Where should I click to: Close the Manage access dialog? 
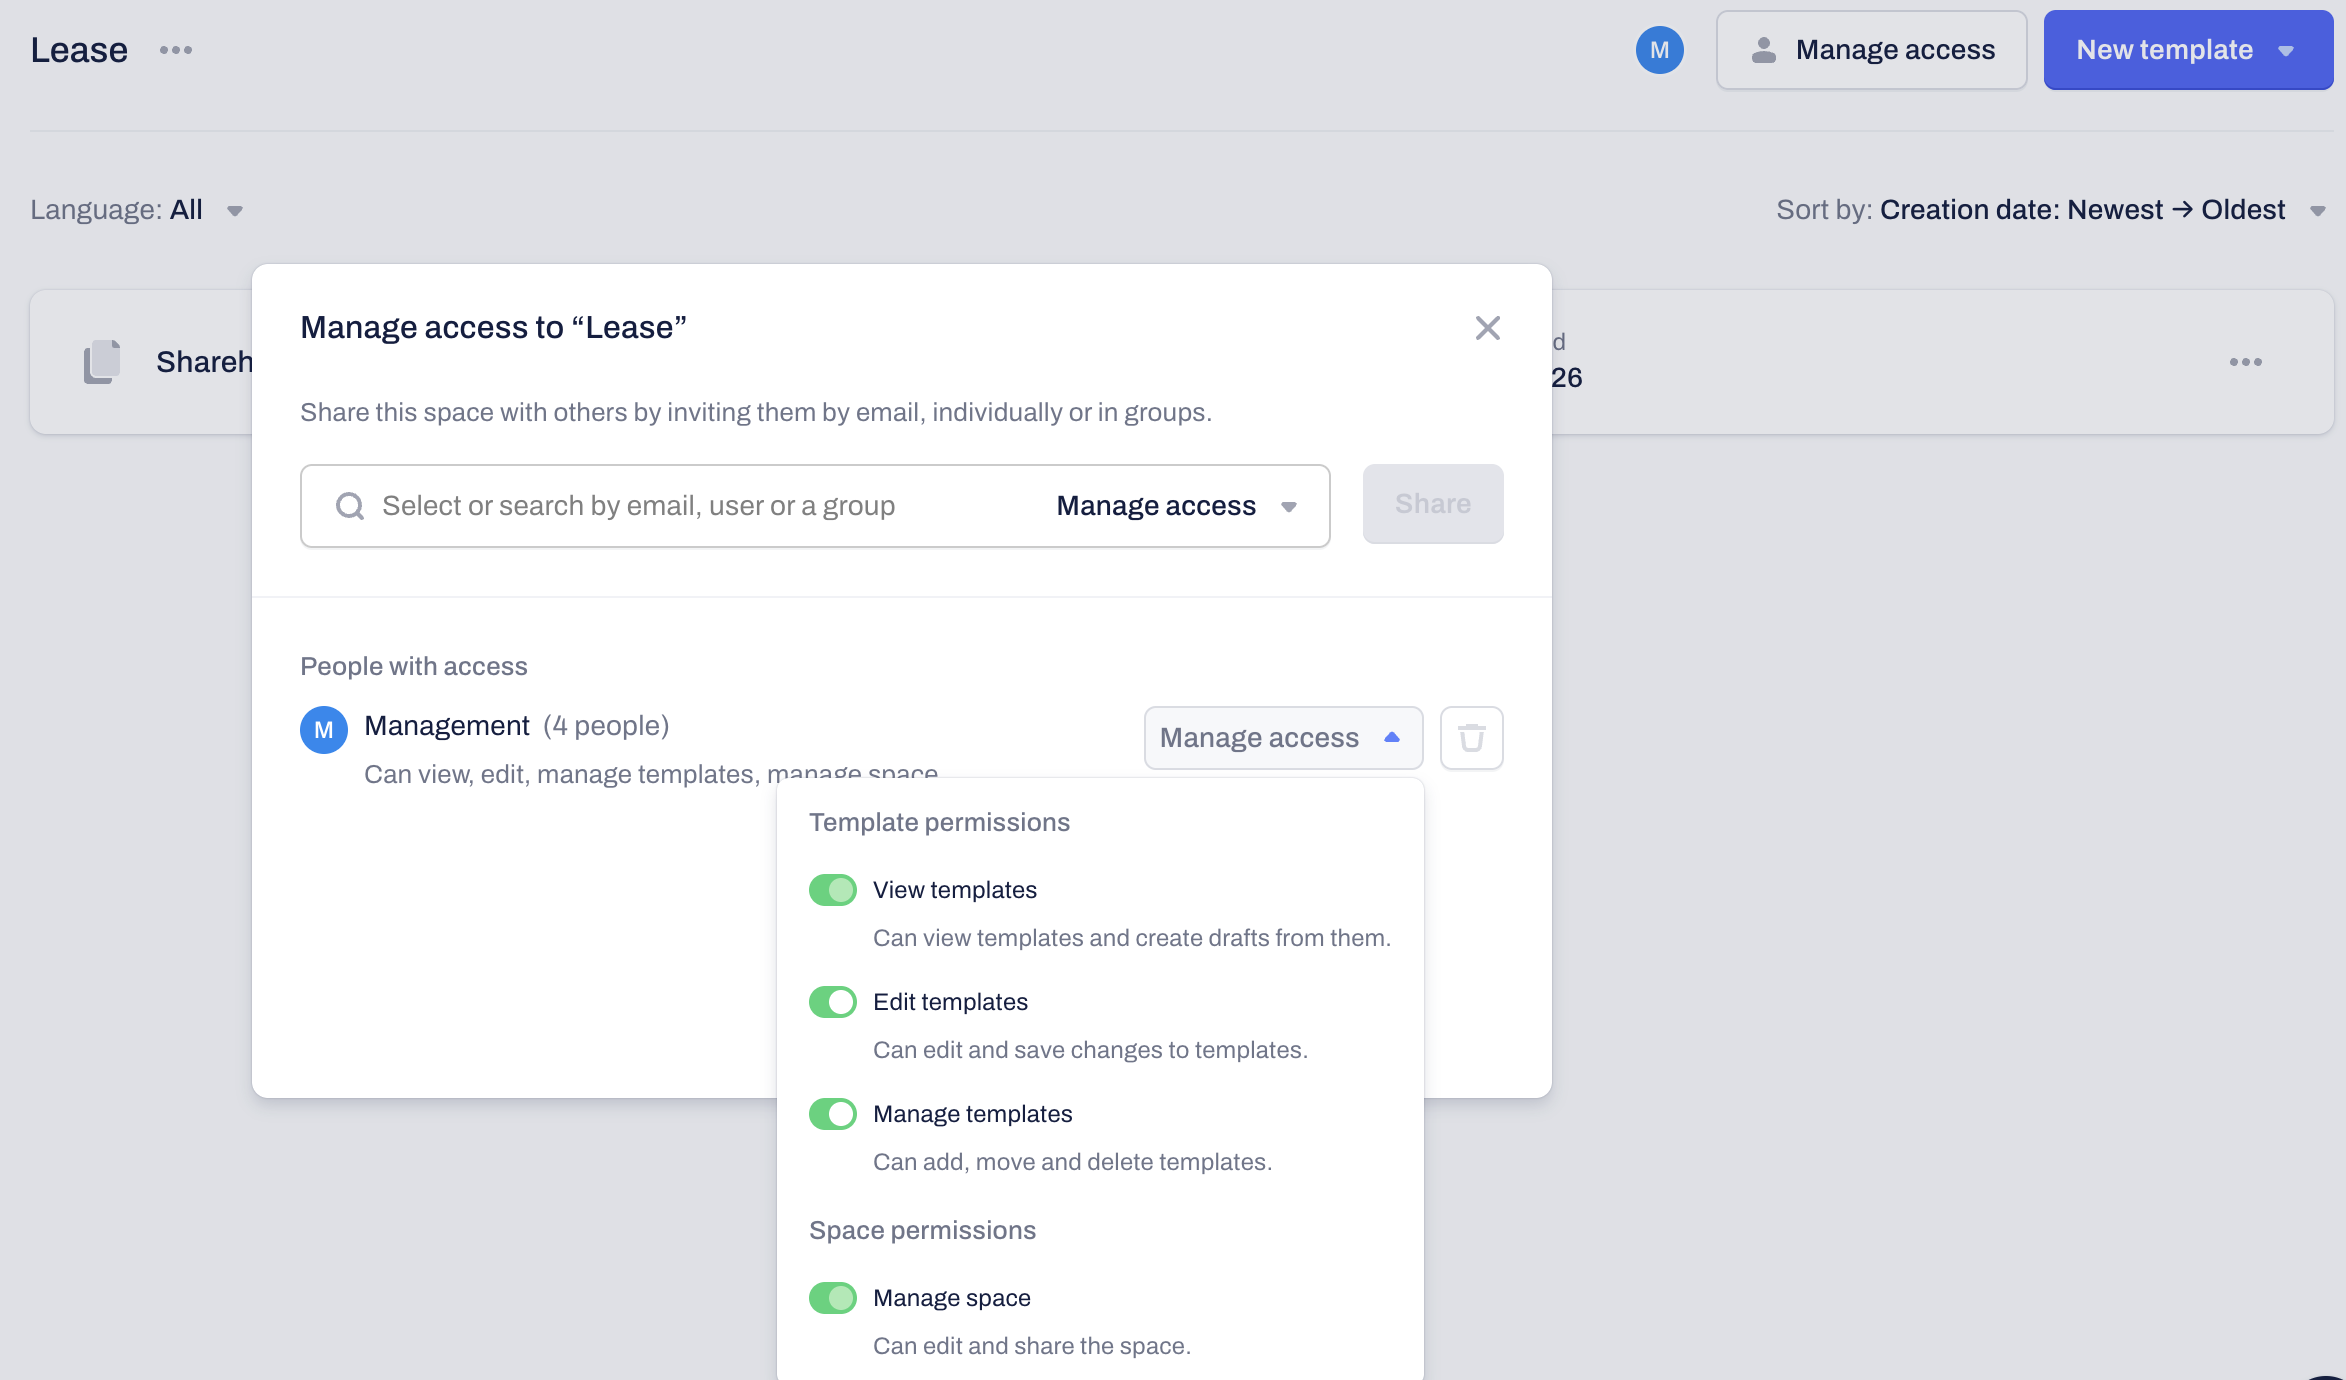pyautogui.click(x=1487, y=328)
